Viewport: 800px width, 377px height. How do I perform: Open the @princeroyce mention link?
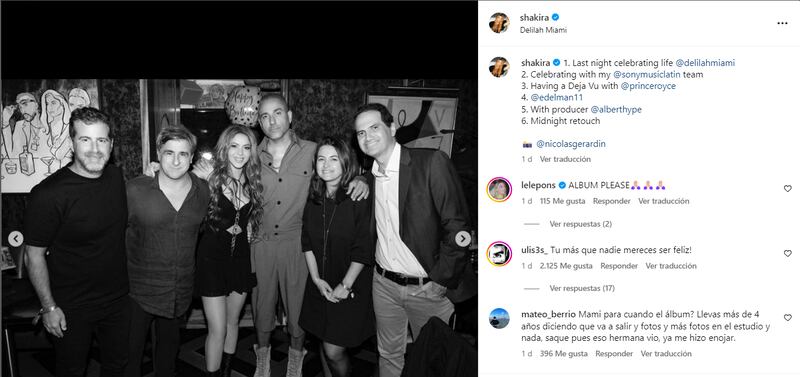[x=648, y=86]
